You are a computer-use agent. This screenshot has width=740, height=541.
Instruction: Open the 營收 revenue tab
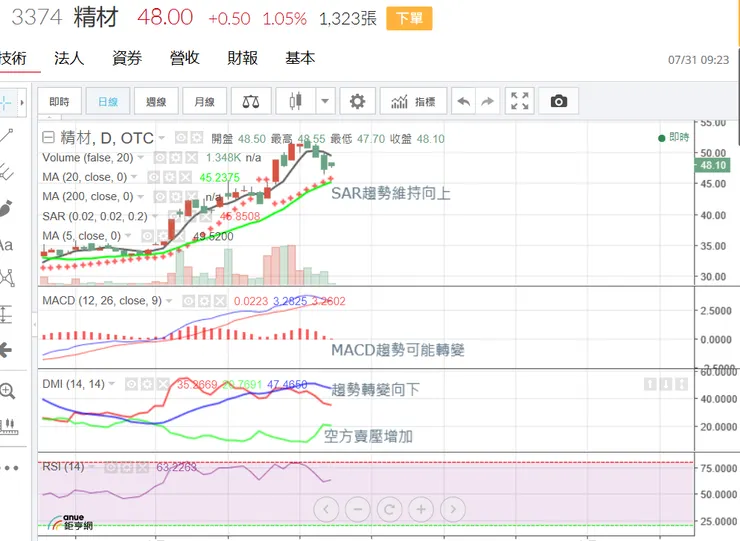coord(185,58)
